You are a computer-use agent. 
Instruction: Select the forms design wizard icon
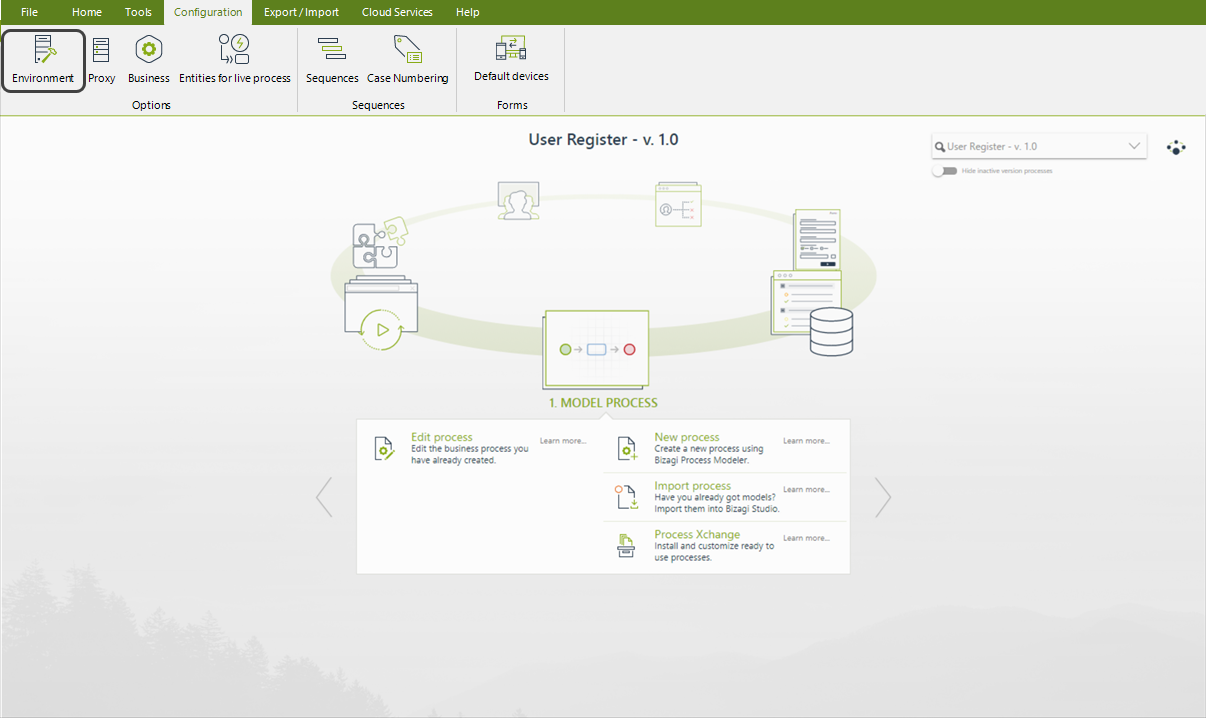point(817,239)
